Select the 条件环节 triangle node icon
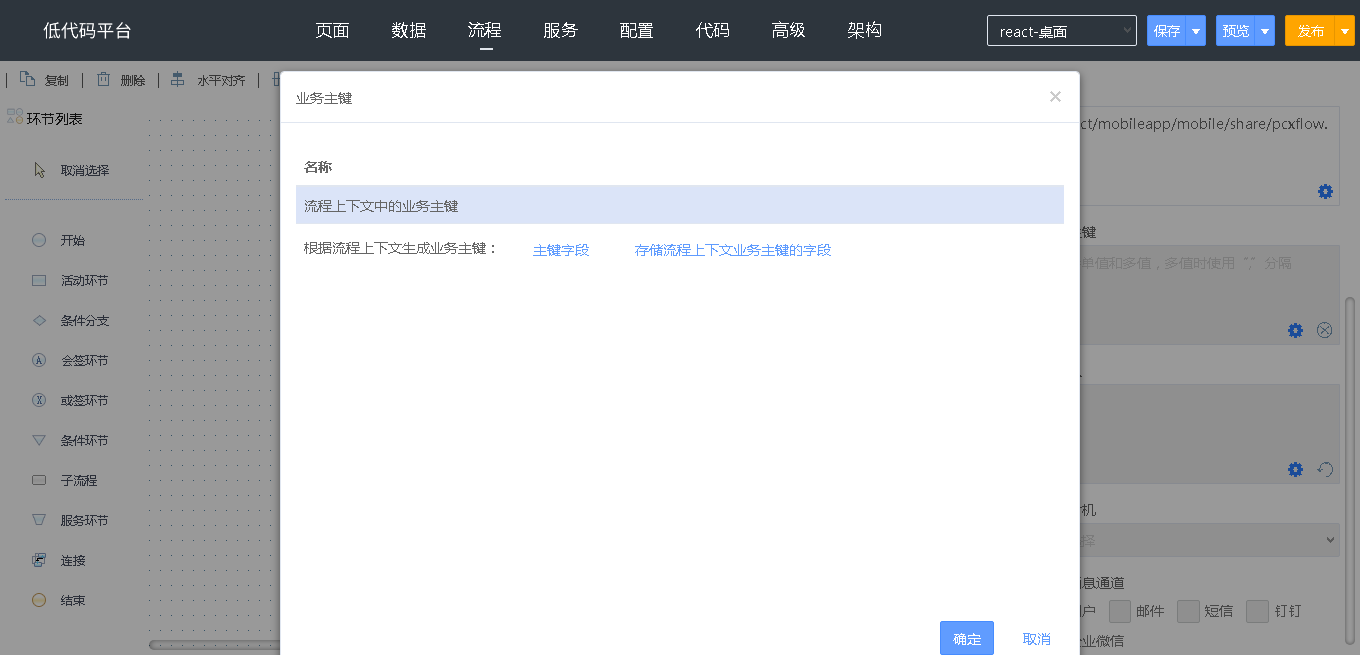1360x655 pixels. (x=39, y=440)
